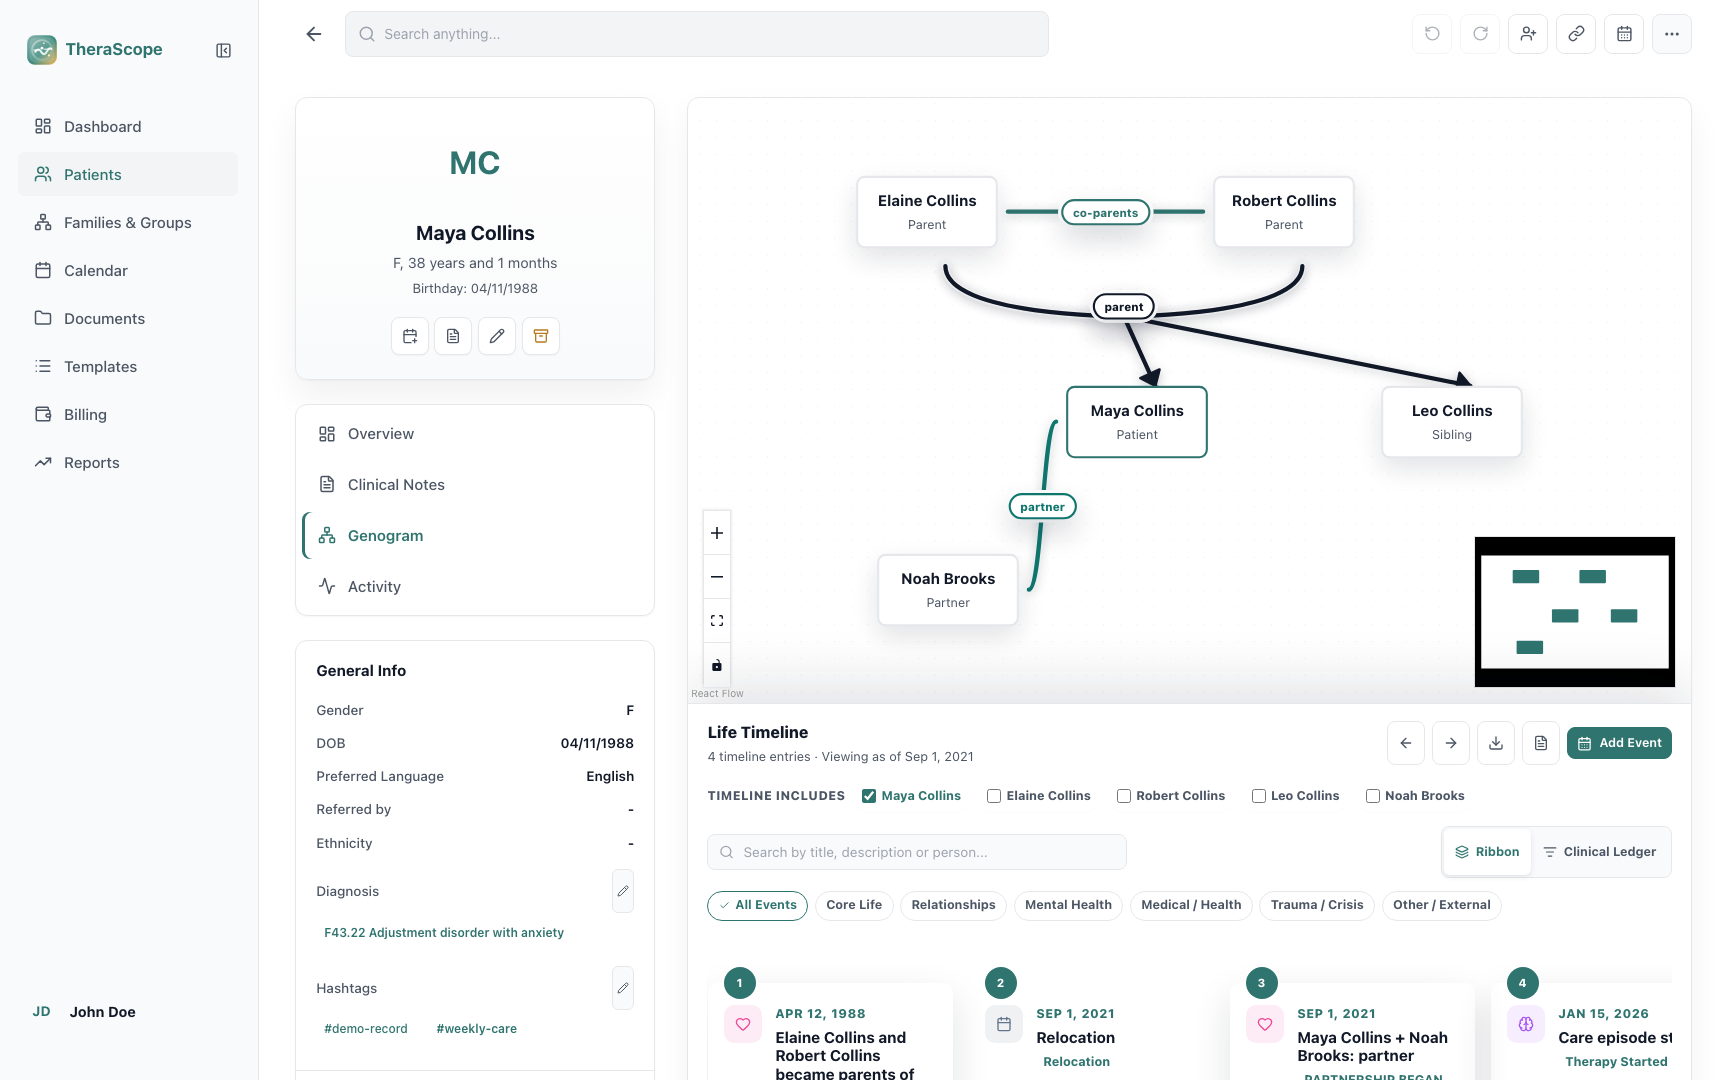The height and width of the screenshot is (1080, 1728).
Task: Click the copy link icon in header
Action: (1576, 34)
